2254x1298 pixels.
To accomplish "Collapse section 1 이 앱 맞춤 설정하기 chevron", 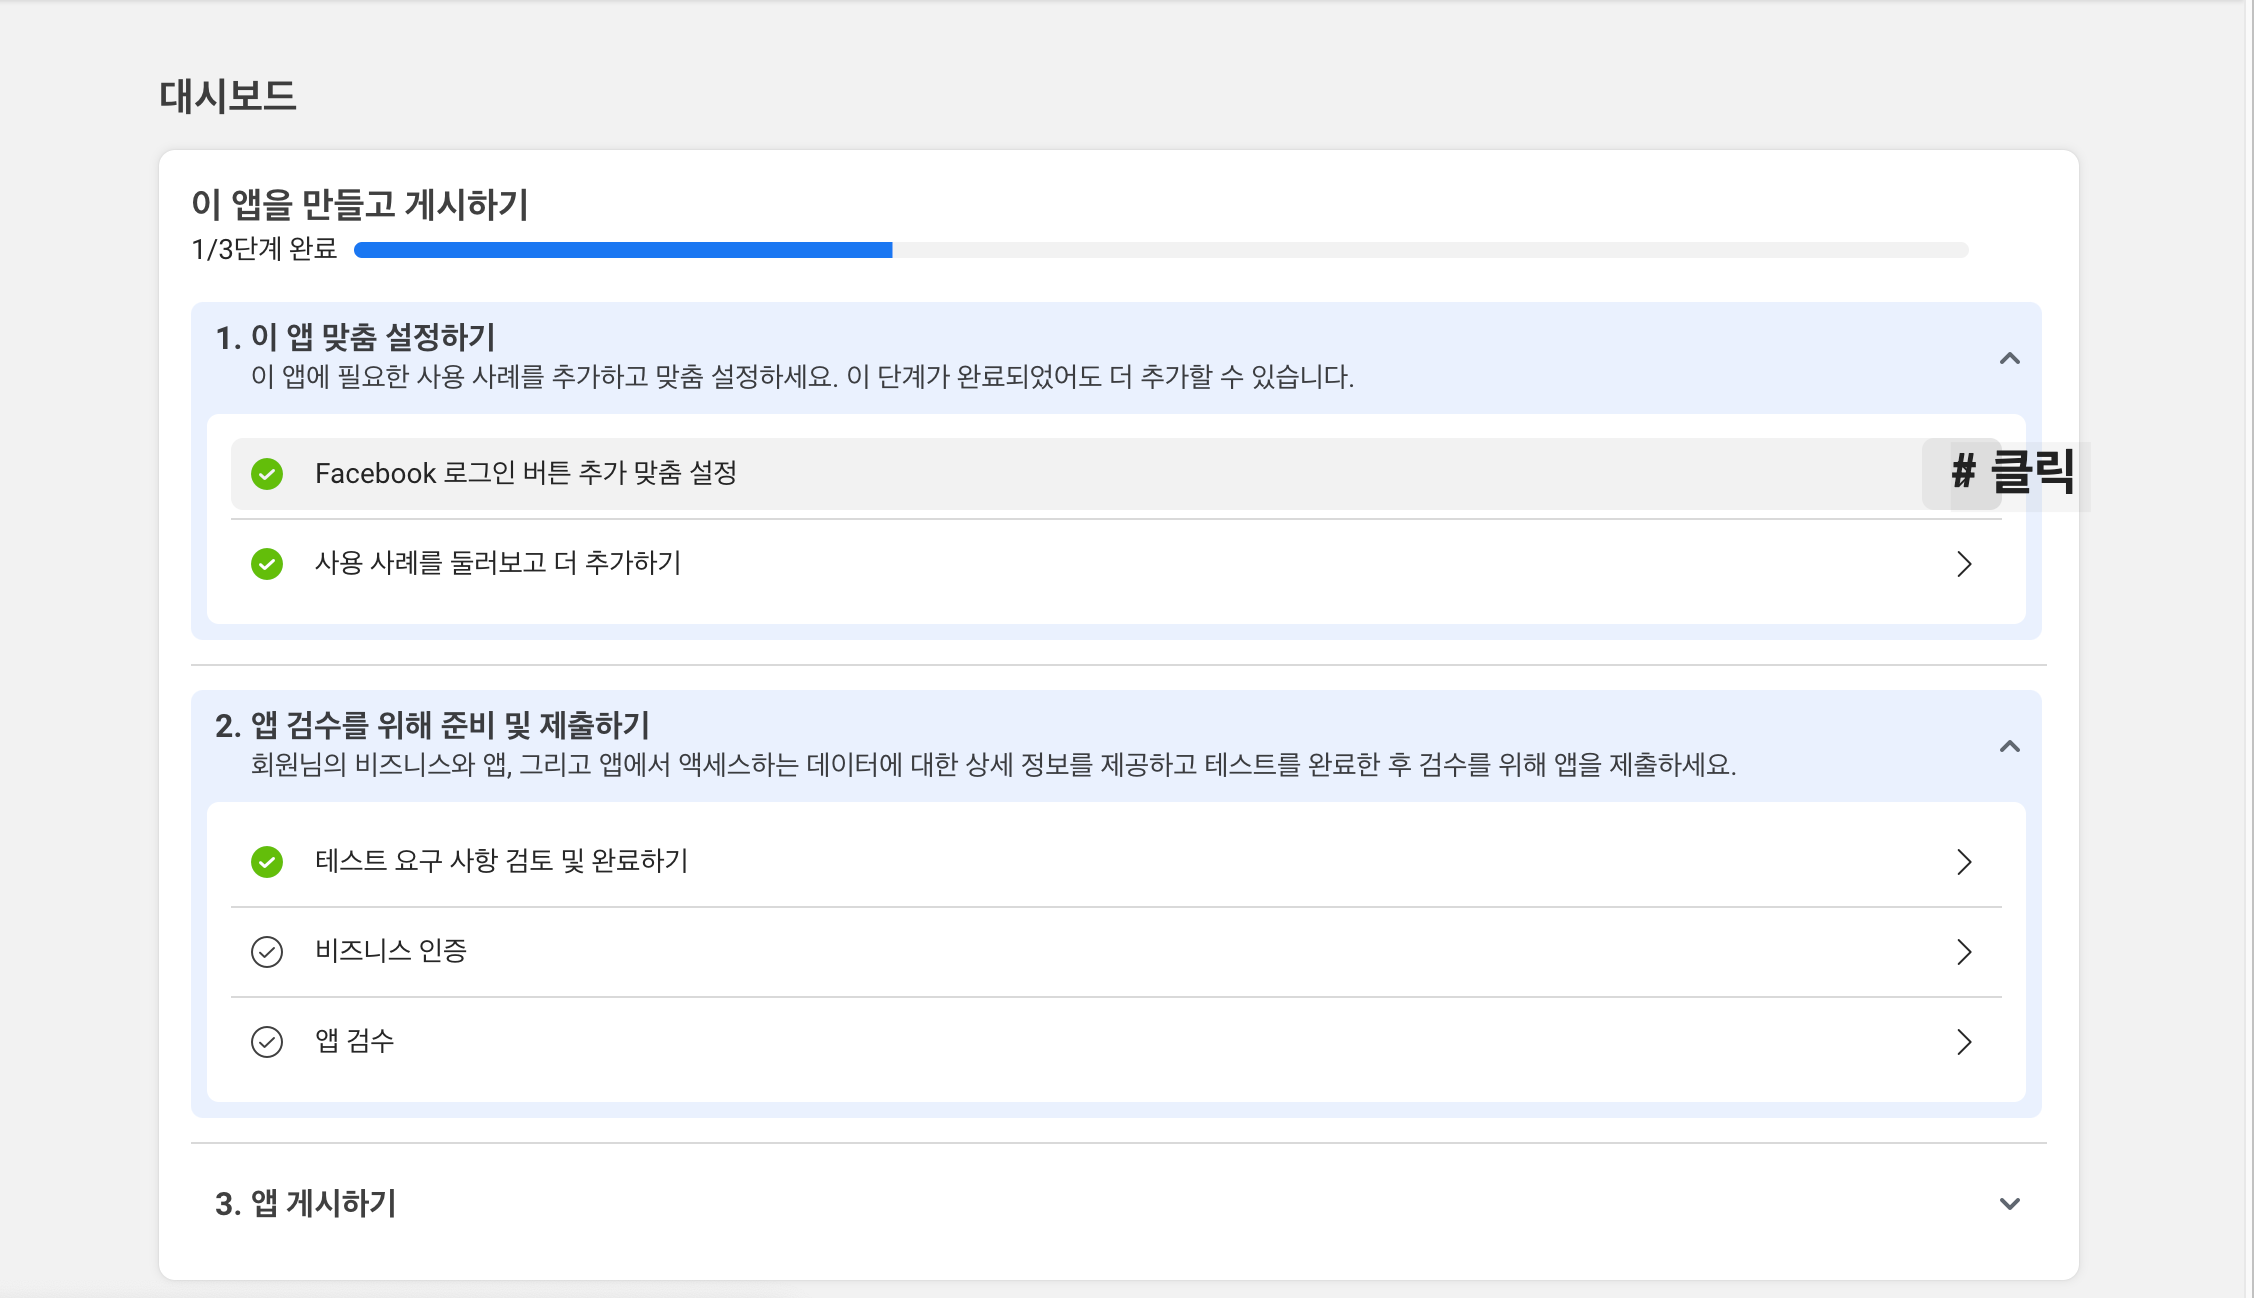I will (2010, 358).
